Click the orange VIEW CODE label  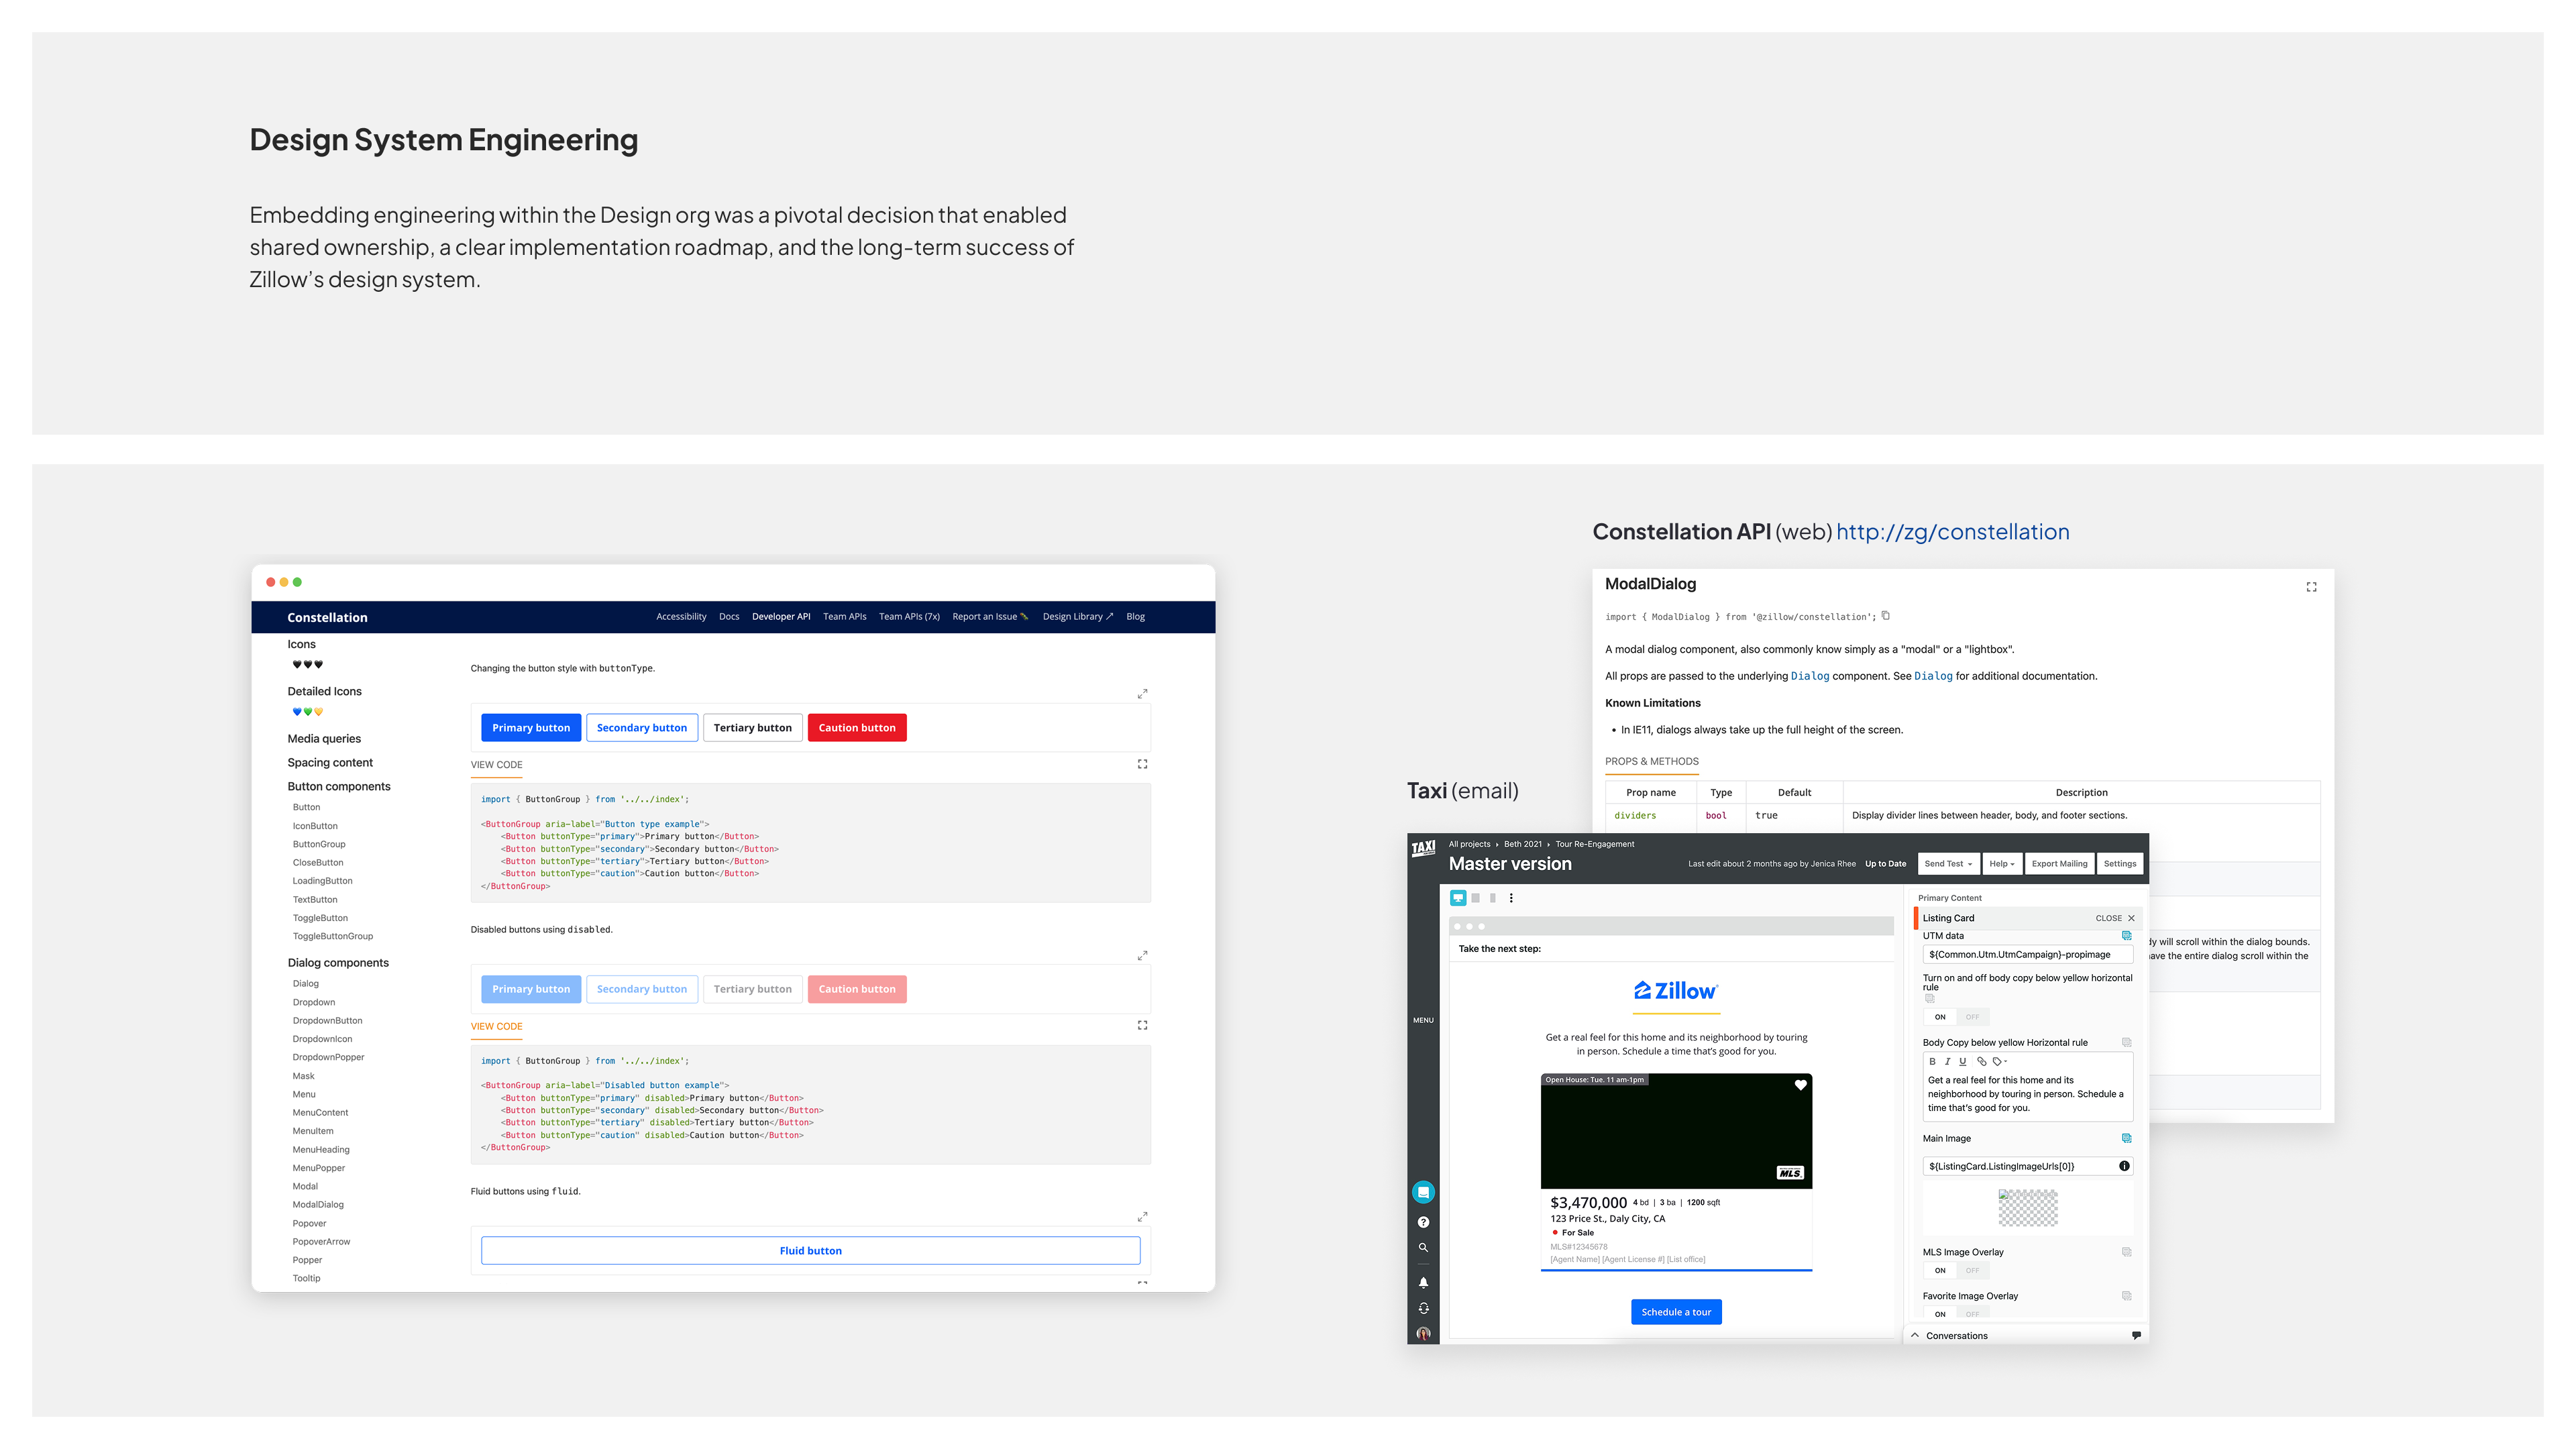tap(496, 1026)
